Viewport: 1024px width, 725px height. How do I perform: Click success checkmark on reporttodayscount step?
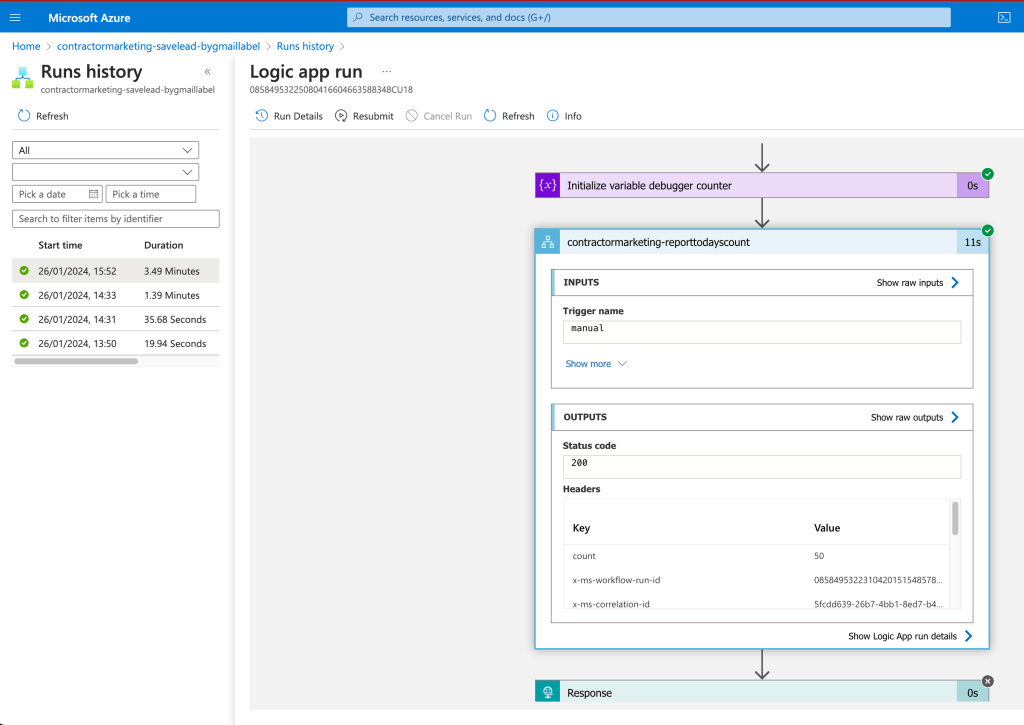click(x=988, y=231)
